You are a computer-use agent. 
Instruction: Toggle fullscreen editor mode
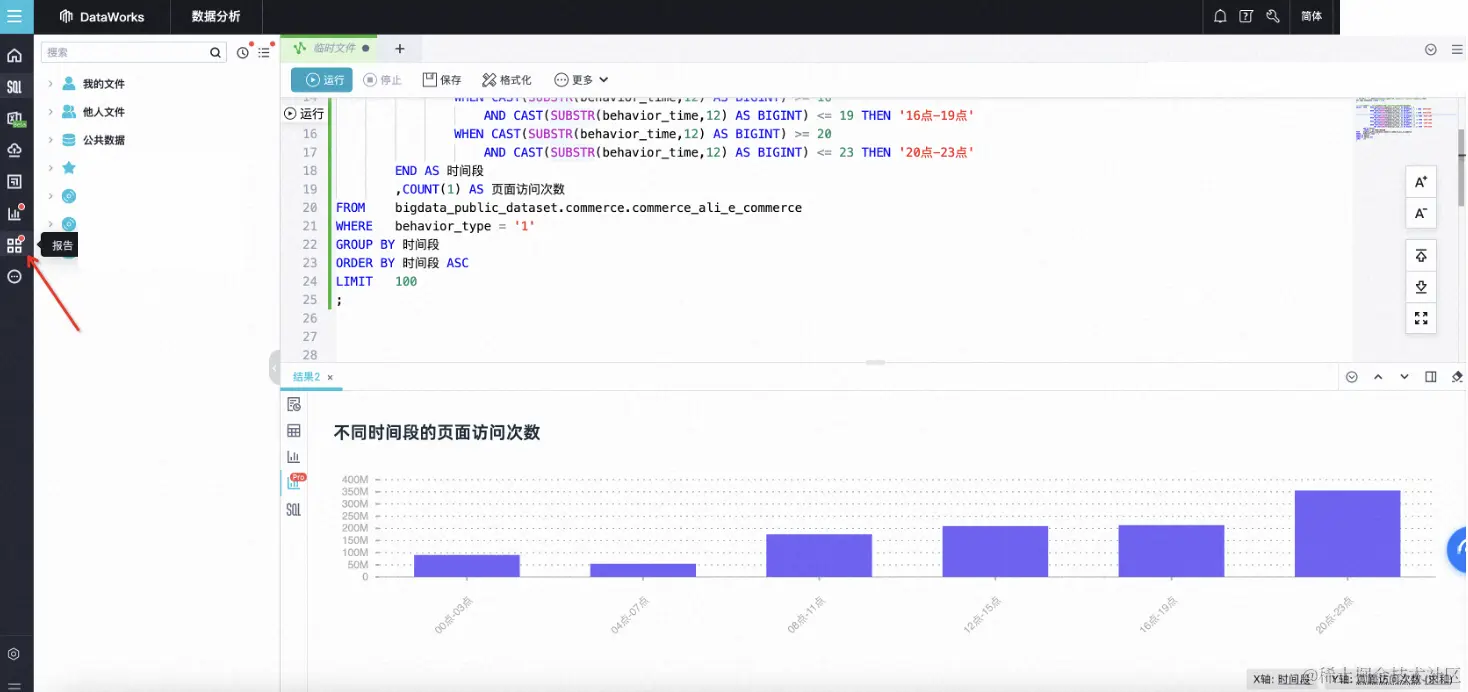[1420, 318]
